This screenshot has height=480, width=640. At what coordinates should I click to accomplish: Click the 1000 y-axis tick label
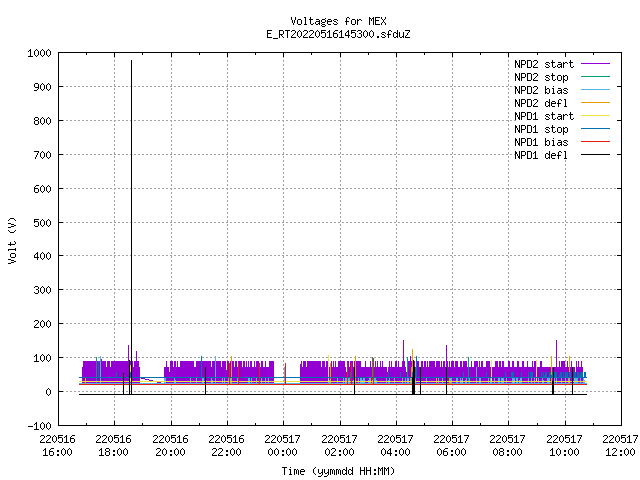pos(40,53)
